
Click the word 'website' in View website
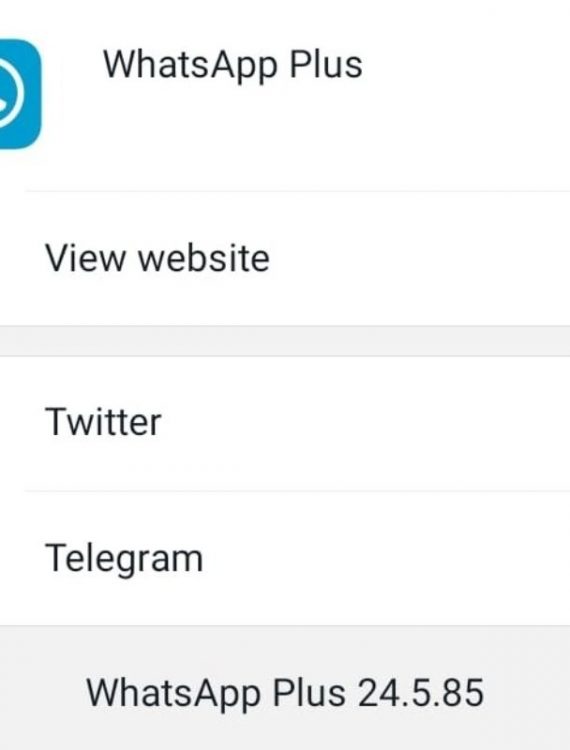coord(204,258)
